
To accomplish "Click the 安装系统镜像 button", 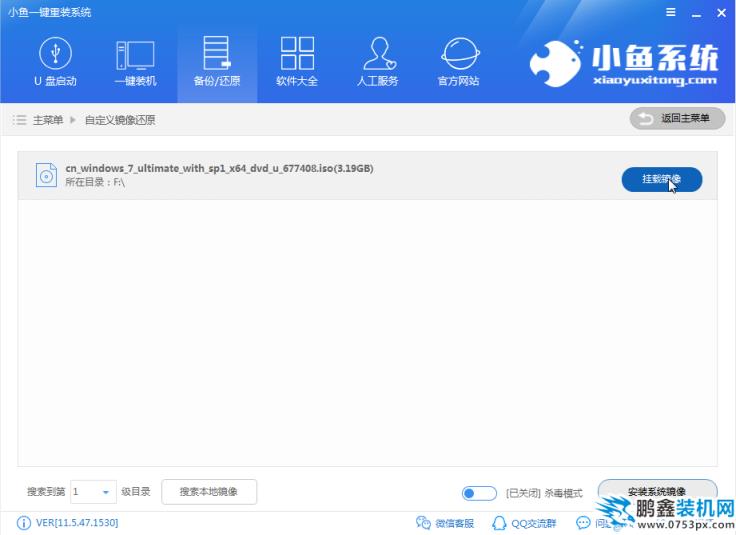I will 657,491.
